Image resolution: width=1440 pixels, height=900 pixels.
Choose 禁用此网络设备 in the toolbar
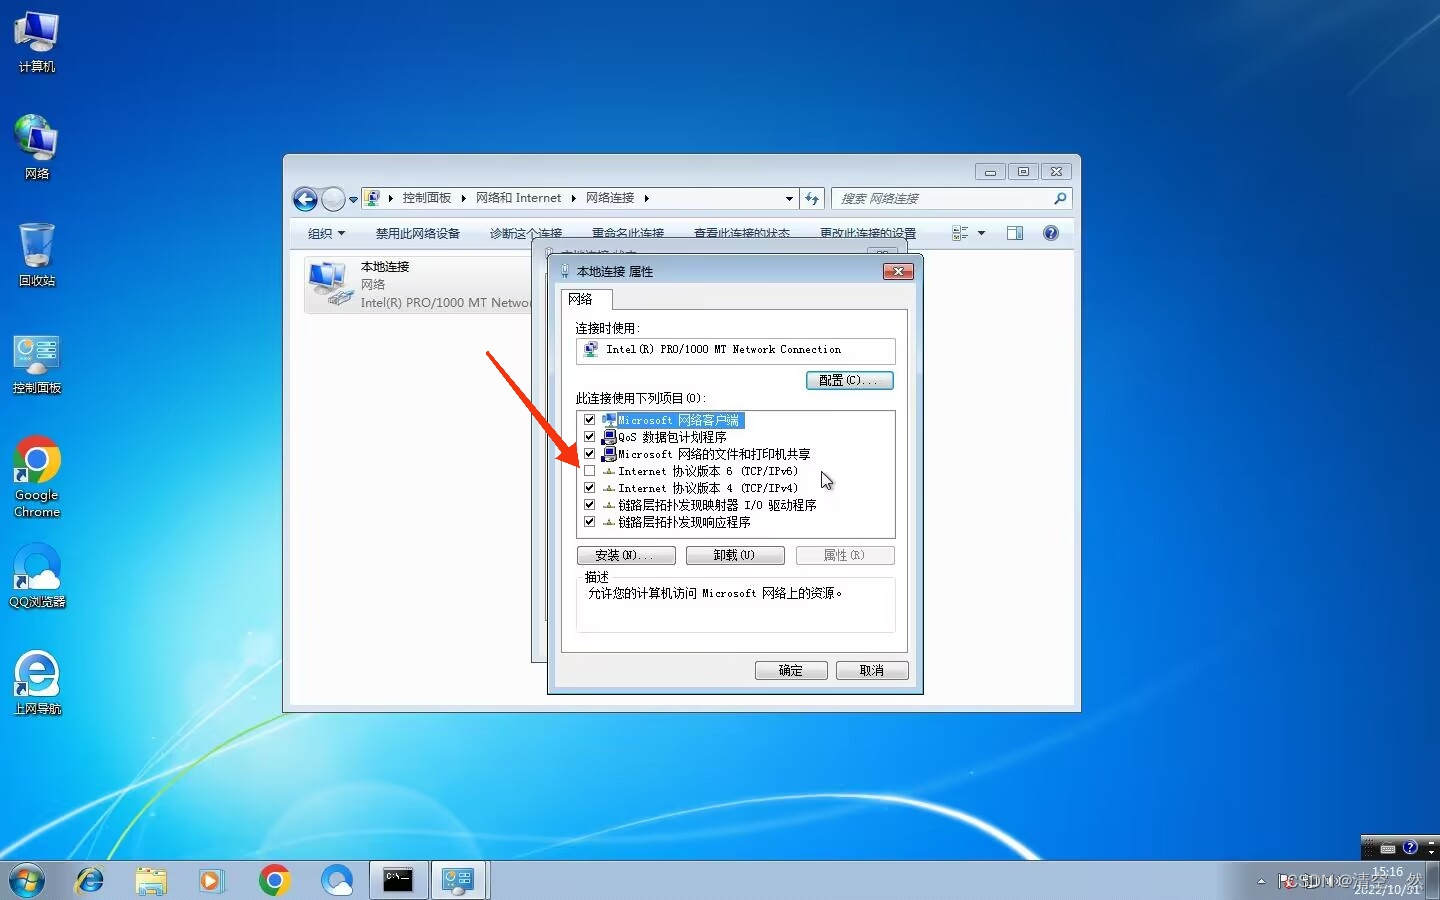tap(418, 233)
